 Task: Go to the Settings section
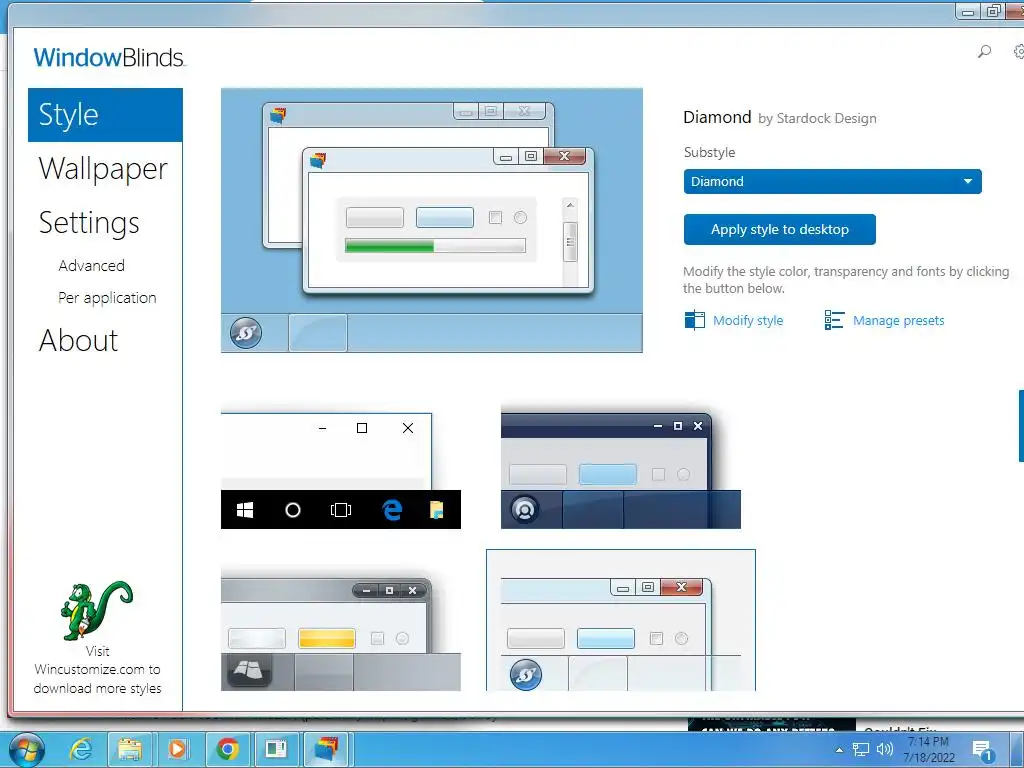tap(89, 223)
